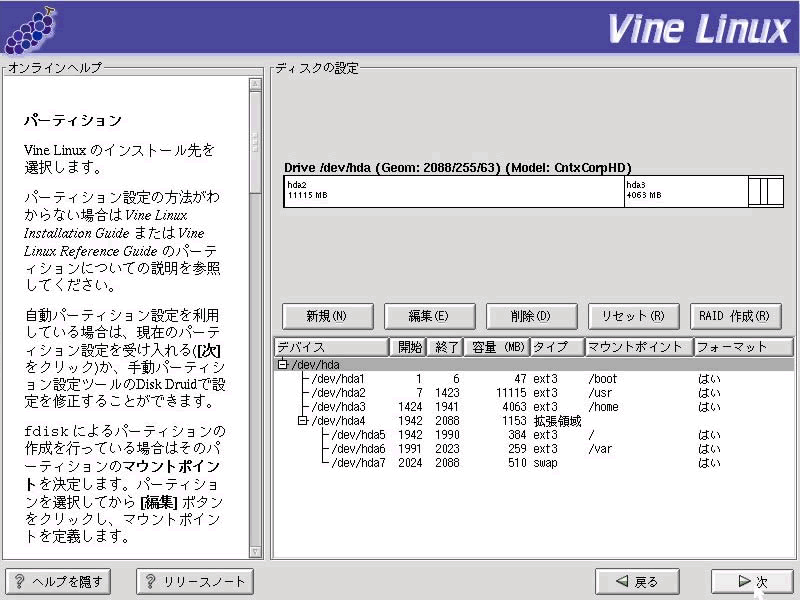This screenshot has height=600, width=800.
Task: Click the /boot mount point cell
Action: tap(603, 379)
